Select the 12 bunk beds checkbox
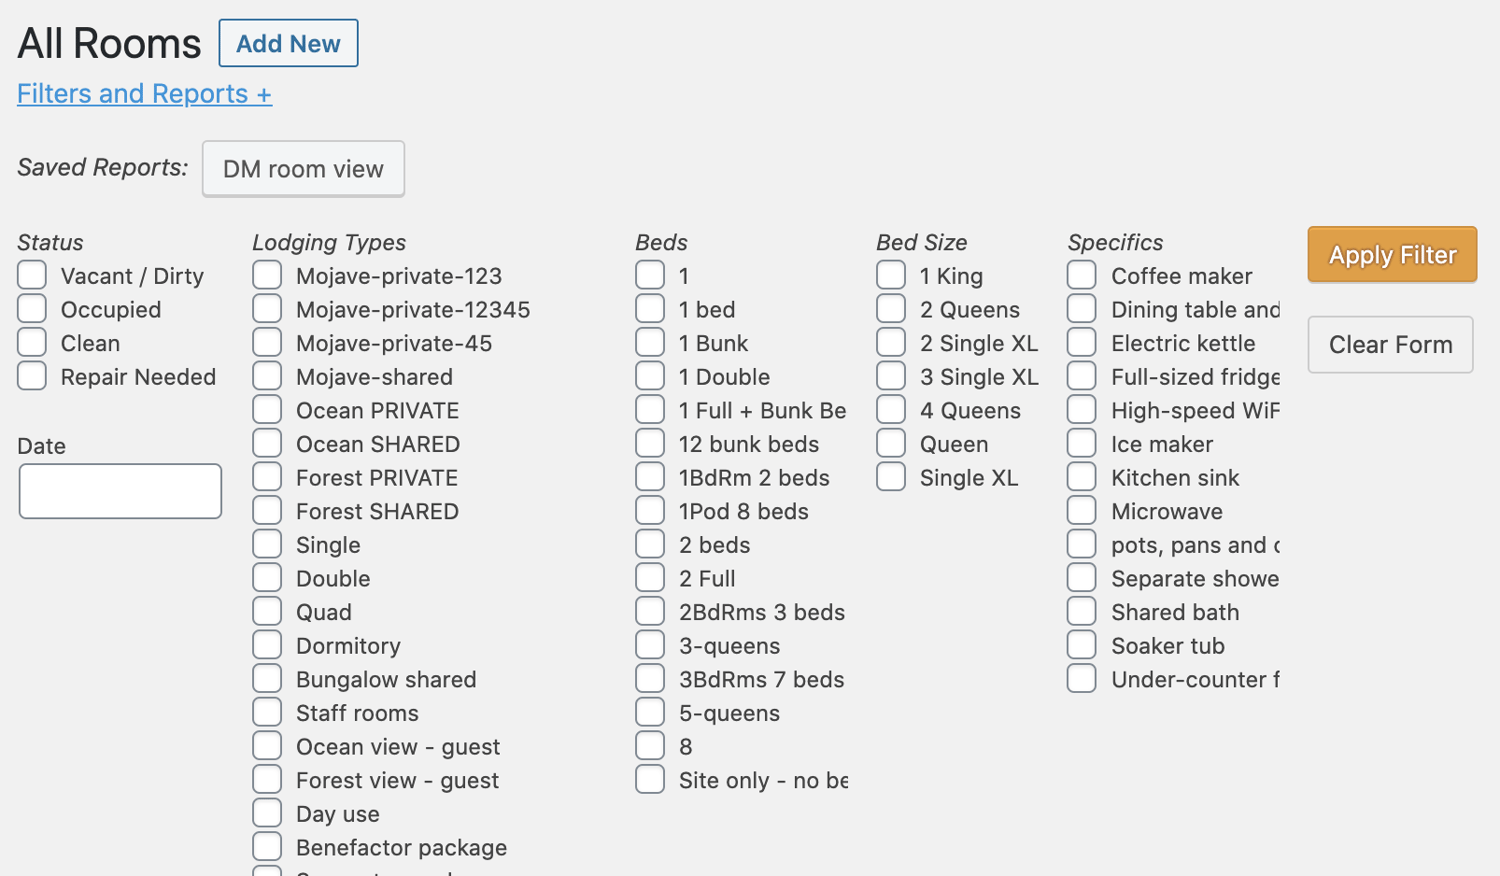Viewport: 1500px width, 876px height. tap(650, 443)
